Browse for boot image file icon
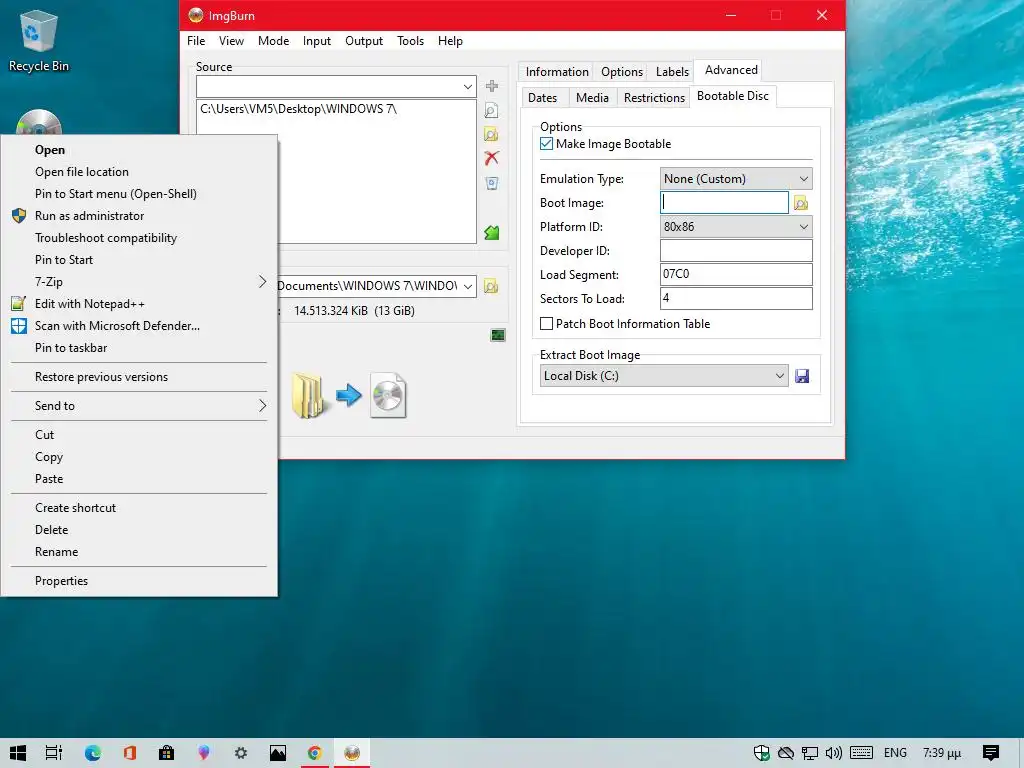 801,203
